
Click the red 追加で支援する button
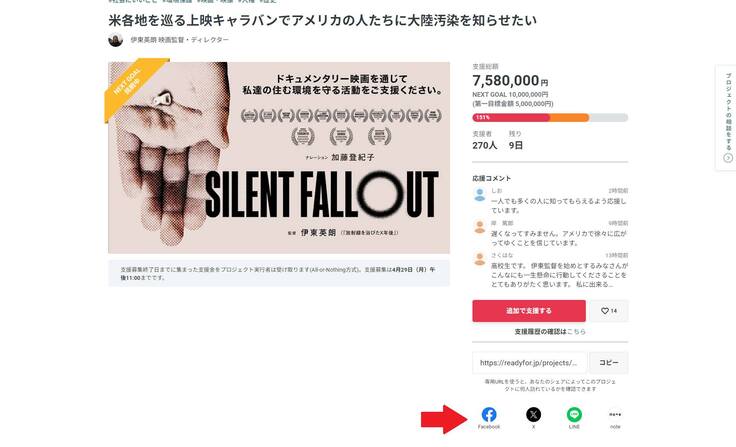click(529, 311)
